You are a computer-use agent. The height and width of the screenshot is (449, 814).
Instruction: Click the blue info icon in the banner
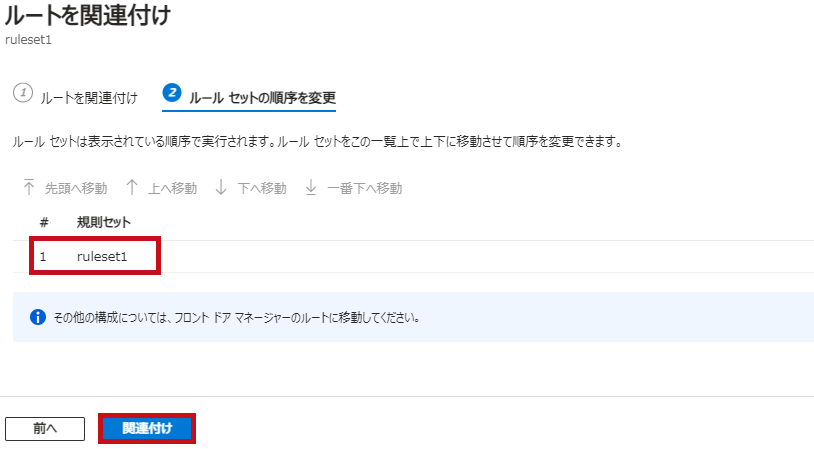(x=38, y=317)
